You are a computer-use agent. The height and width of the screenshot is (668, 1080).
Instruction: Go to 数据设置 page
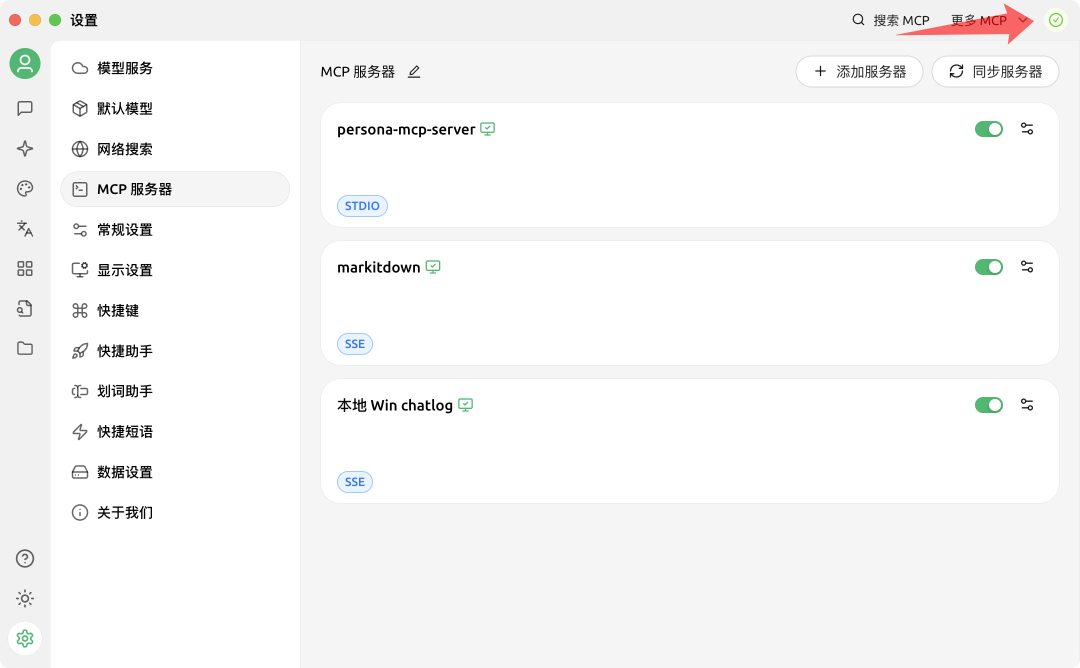(175, 472)
